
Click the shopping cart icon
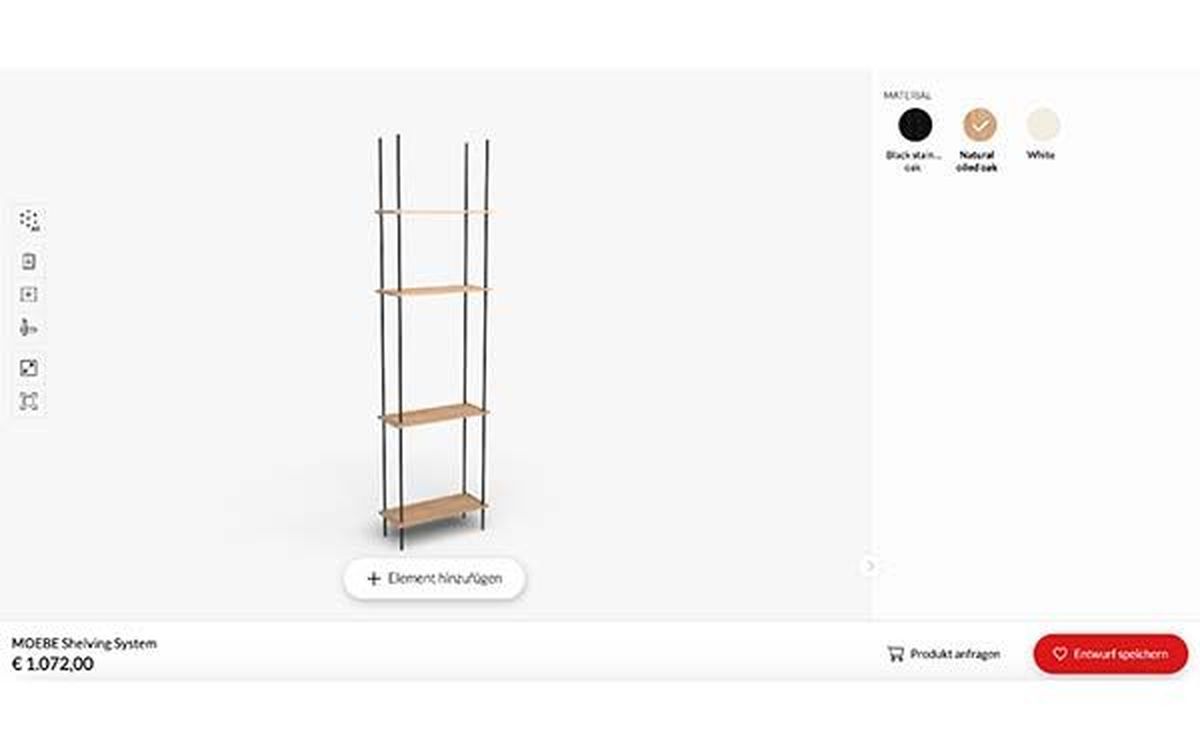(x=895, y=654)
